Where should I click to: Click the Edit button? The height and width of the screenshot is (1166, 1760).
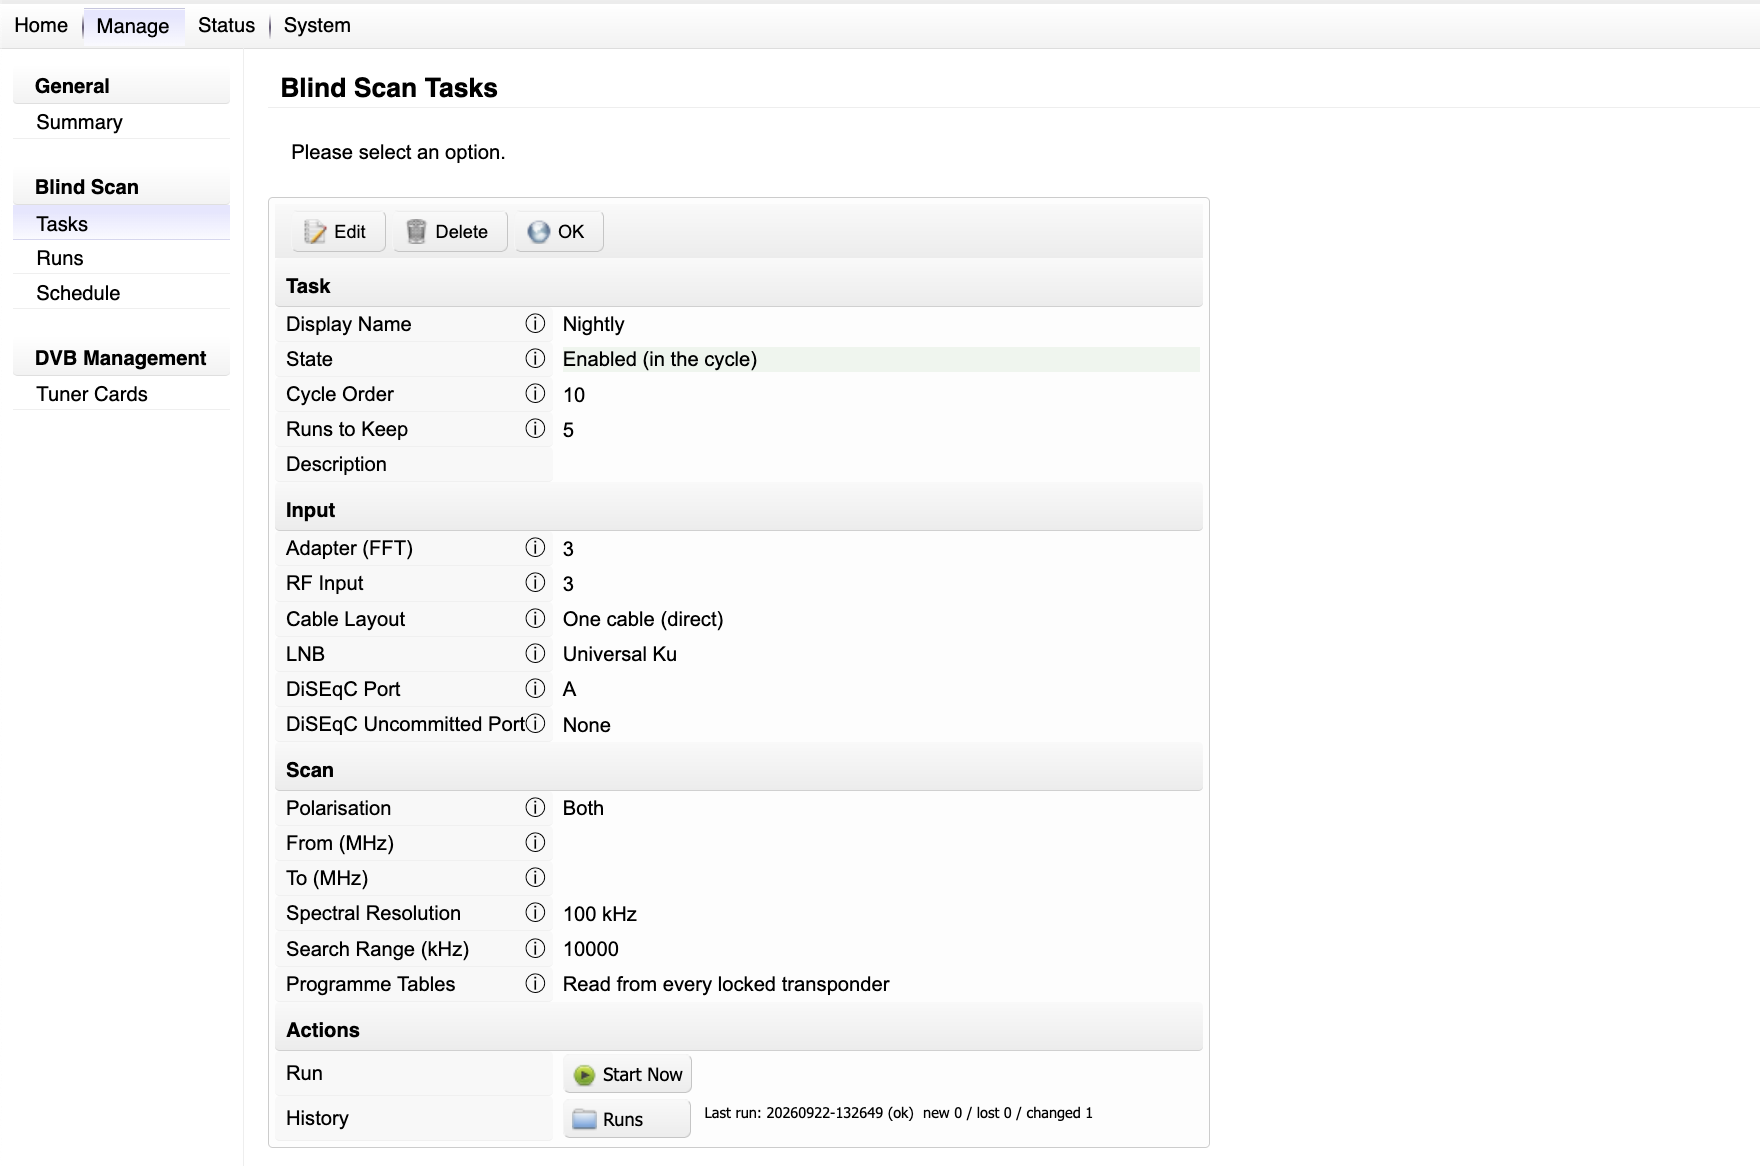[x=338, y=232]
